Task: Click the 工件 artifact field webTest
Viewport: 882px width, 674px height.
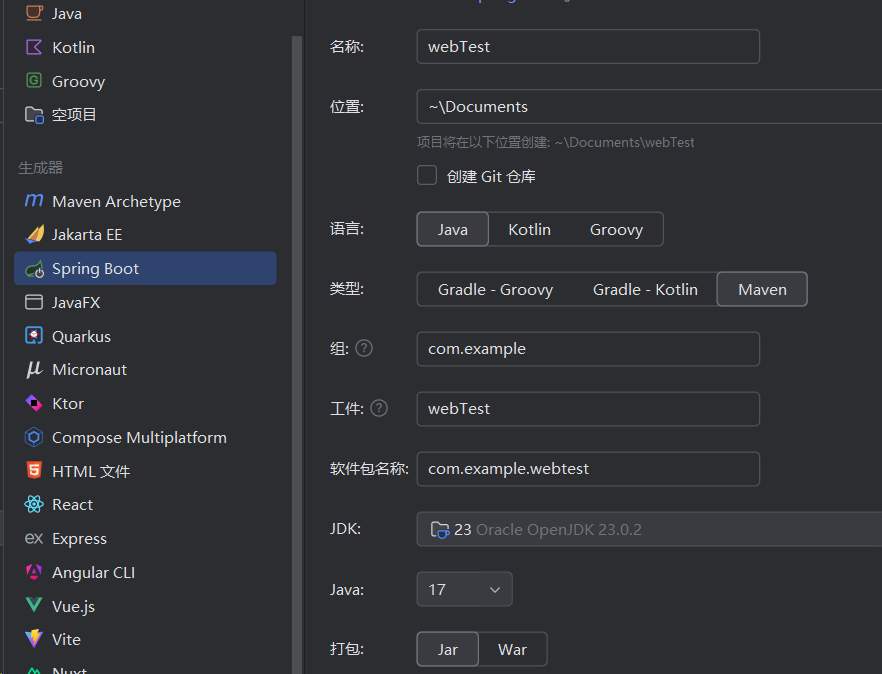Action: pyautogui.click(x=588, y=408)
